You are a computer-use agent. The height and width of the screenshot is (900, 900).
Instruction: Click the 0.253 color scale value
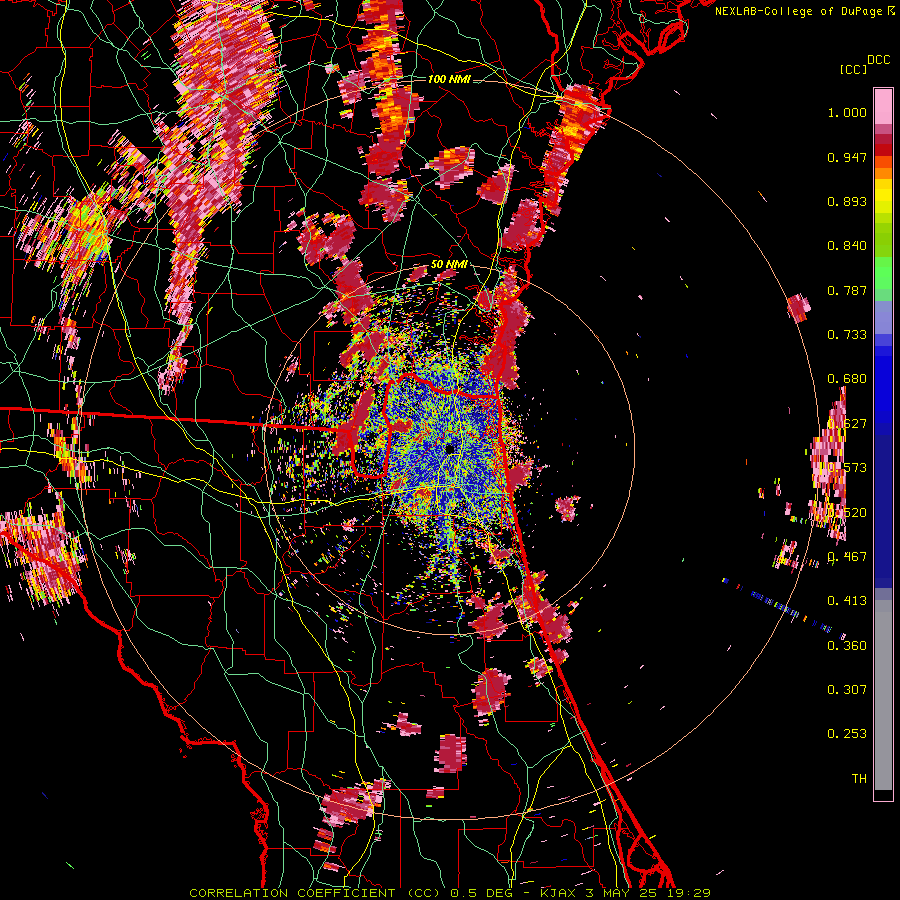point(847,734)
